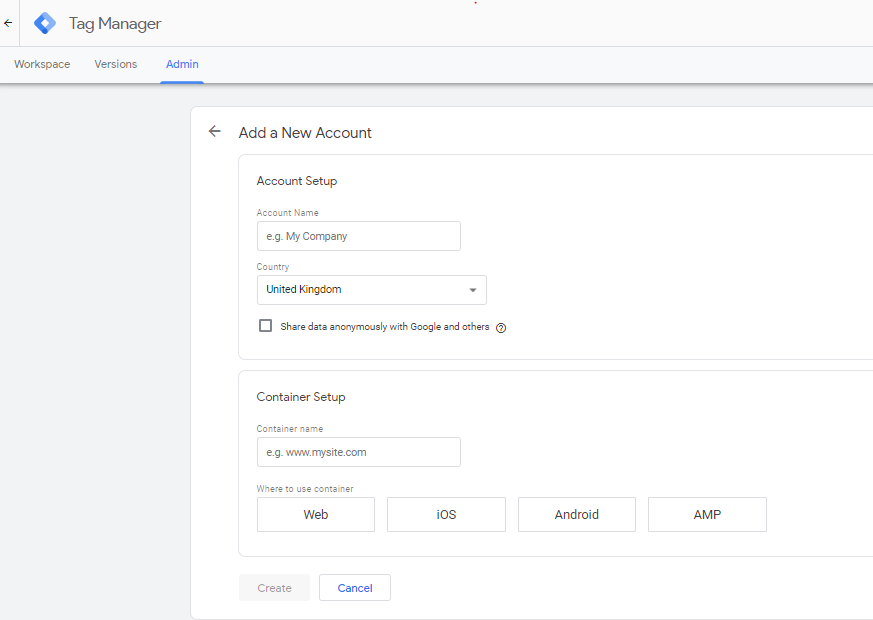Go back using arrow next to Add a New Account
The image size is (873, 620).
[x=214, y=131]
